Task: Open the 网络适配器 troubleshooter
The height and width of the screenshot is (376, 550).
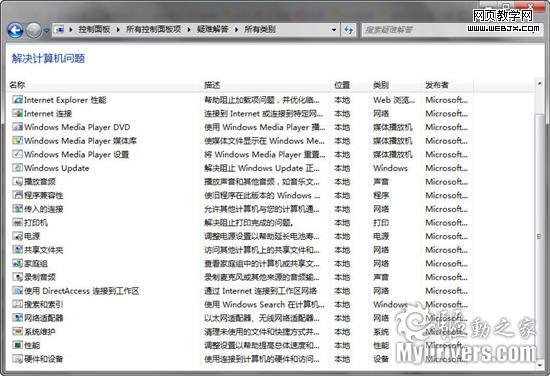Action: coord(43,318)
